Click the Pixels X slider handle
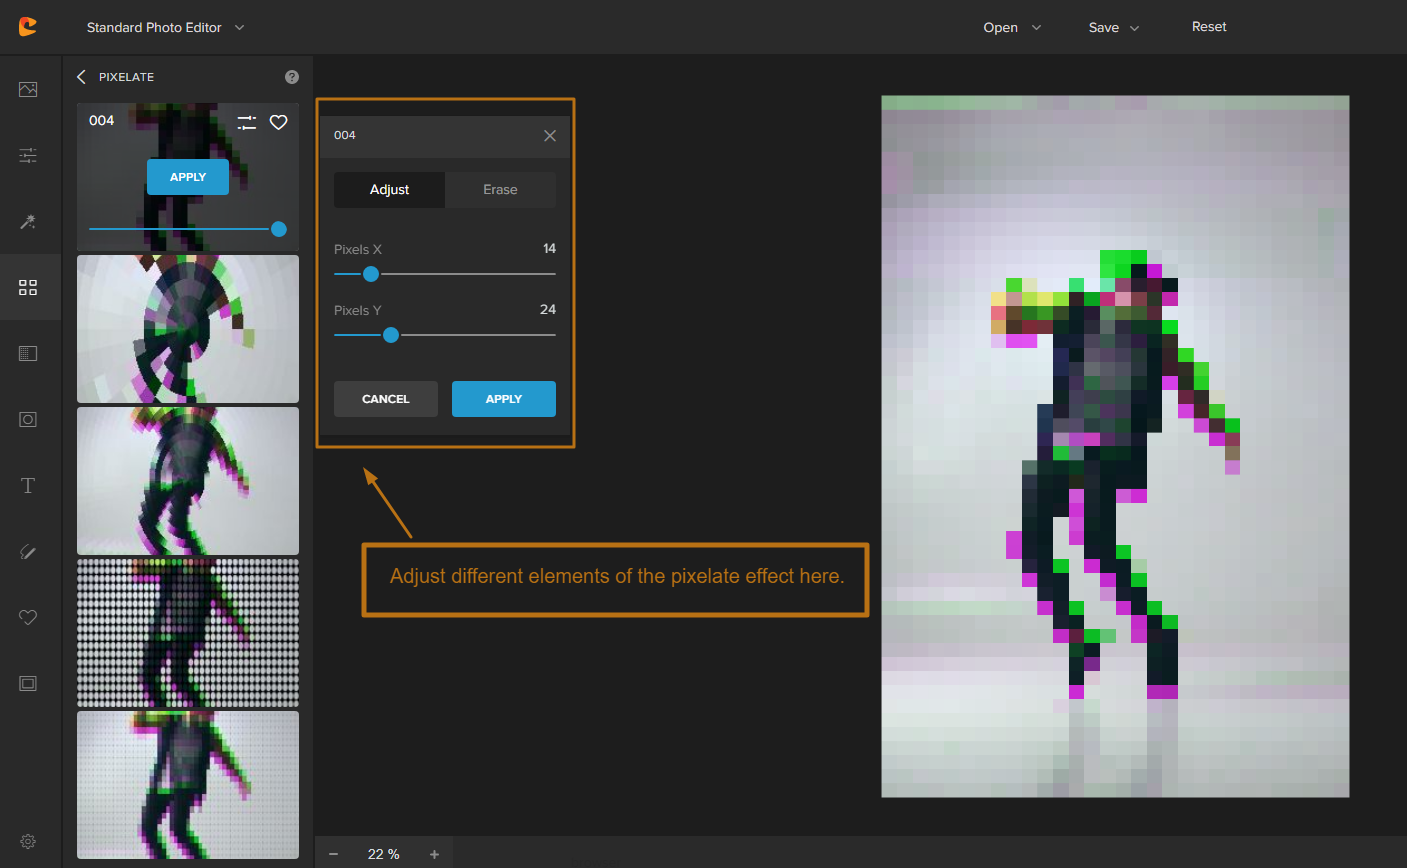 [371, 274]
